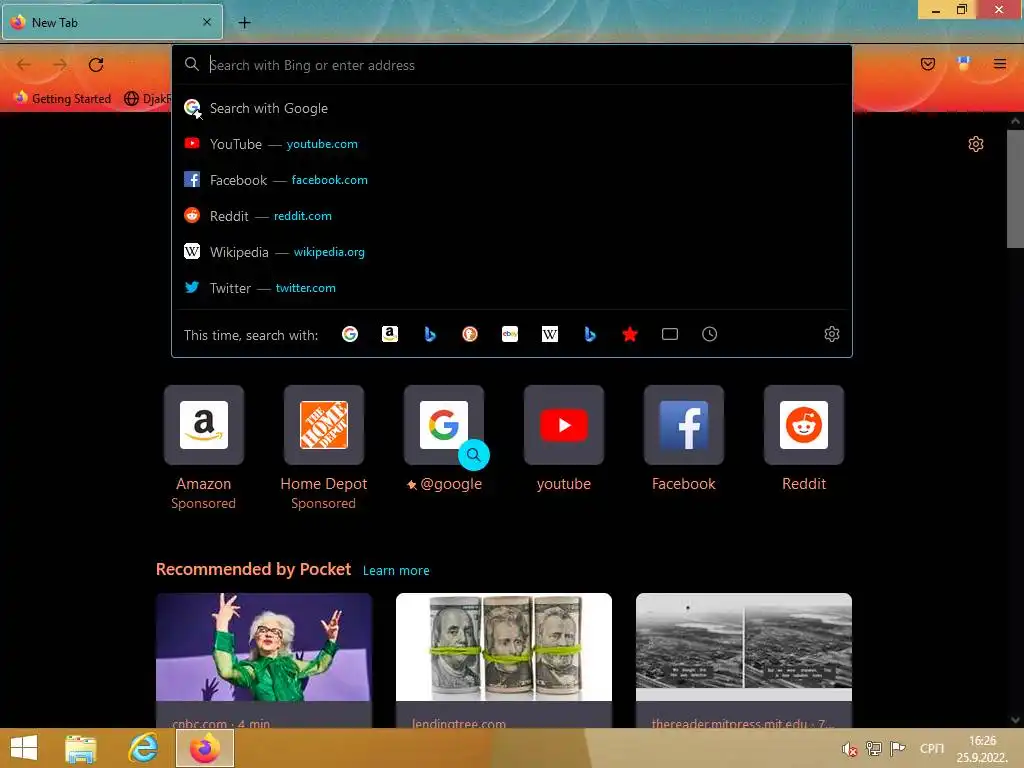Click the Save to Pocket toolbar icon
Image resolution: width=1024 pixels, height=768 pixels.
click(x=928, y=64)
